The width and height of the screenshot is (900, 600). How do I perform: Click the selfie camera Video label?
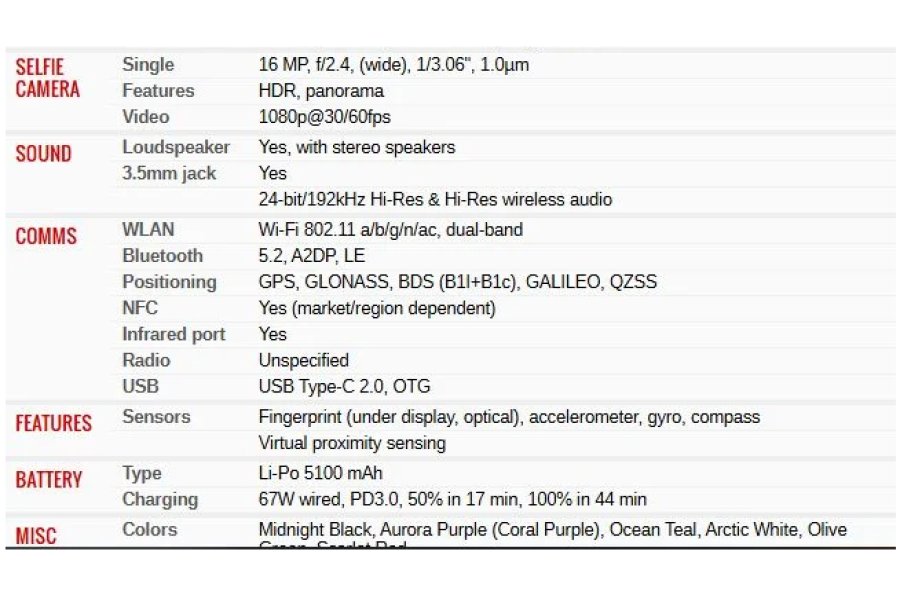coord(146,117)
